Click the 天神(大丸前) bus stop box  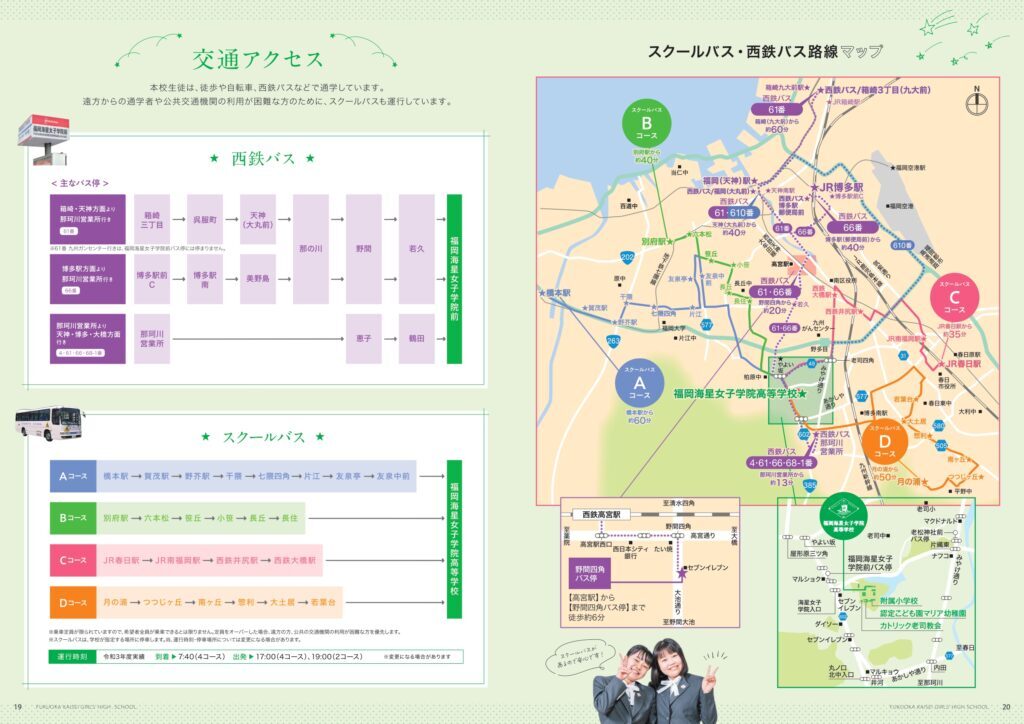[258, 221]
